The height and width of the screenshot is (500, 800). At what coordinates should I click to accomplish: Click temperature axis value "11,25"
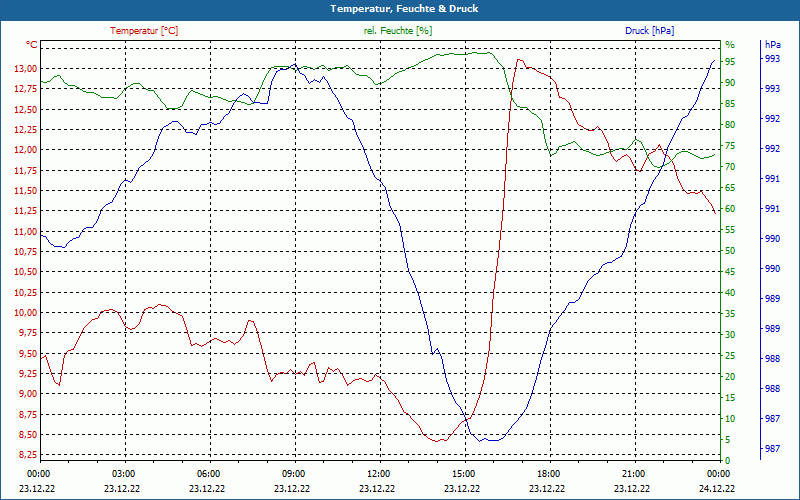coord(24,211)
